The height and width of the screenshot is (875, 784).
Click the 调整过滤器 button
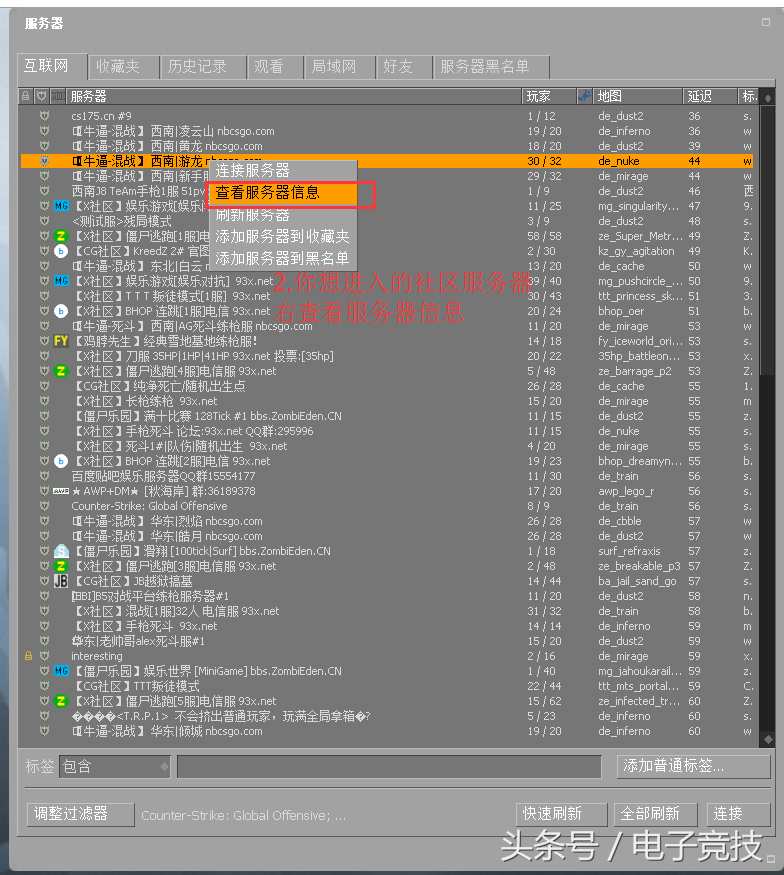[80, 813]
